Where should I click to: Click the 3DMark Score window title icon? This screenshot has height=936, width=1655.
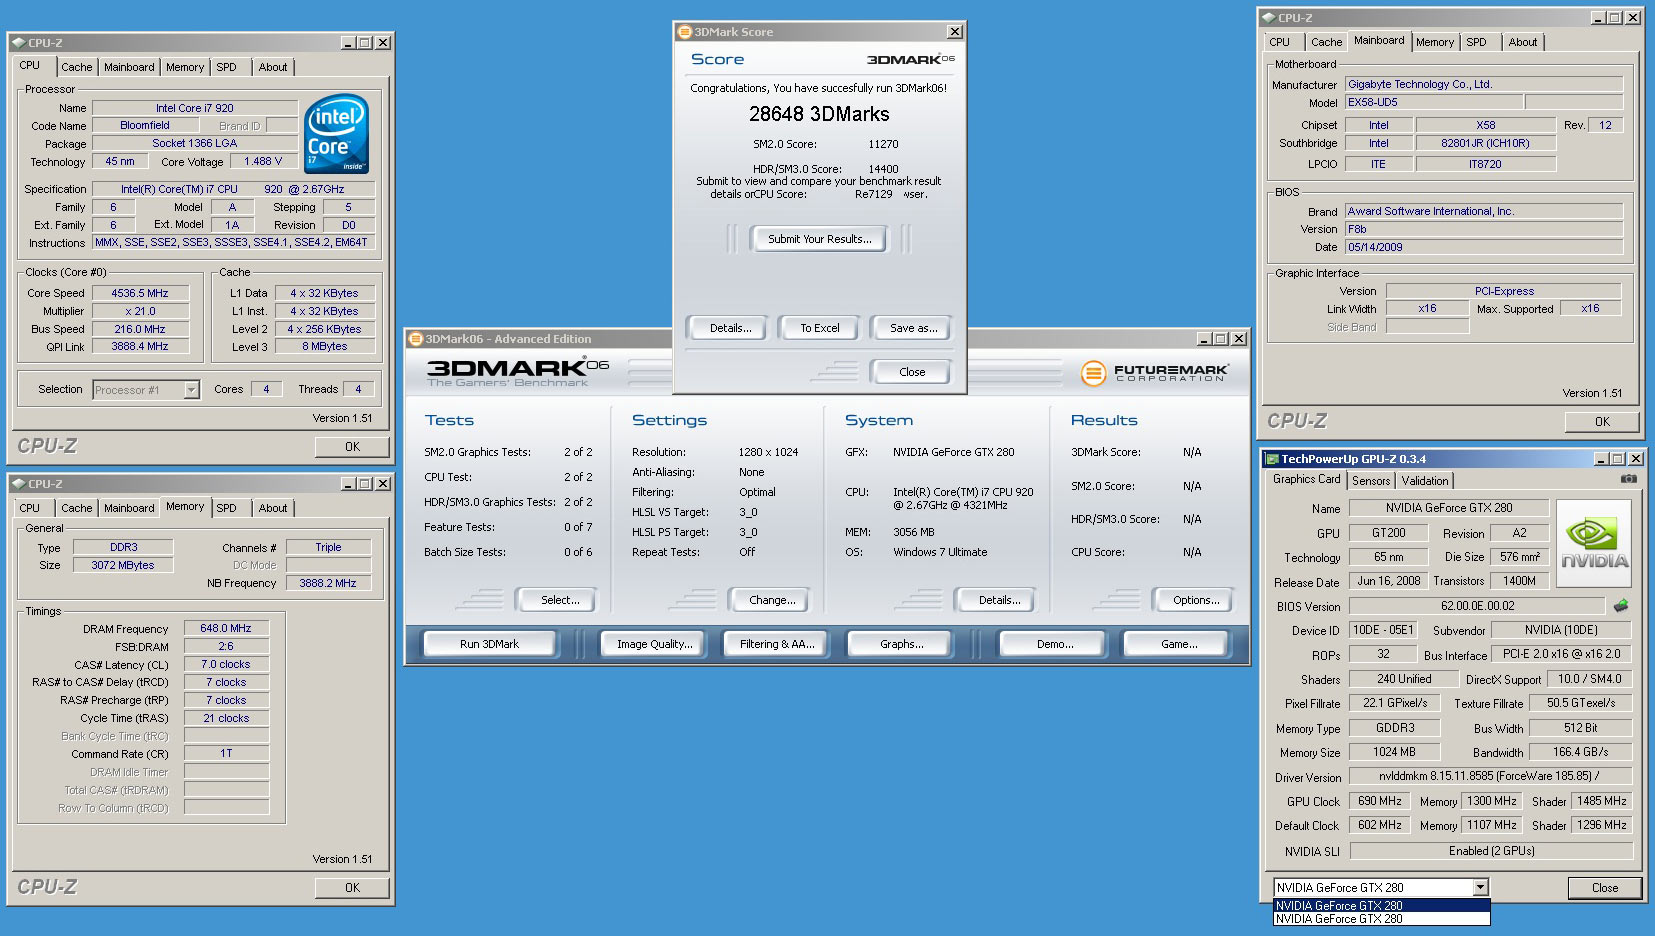[x=684, y=32]
